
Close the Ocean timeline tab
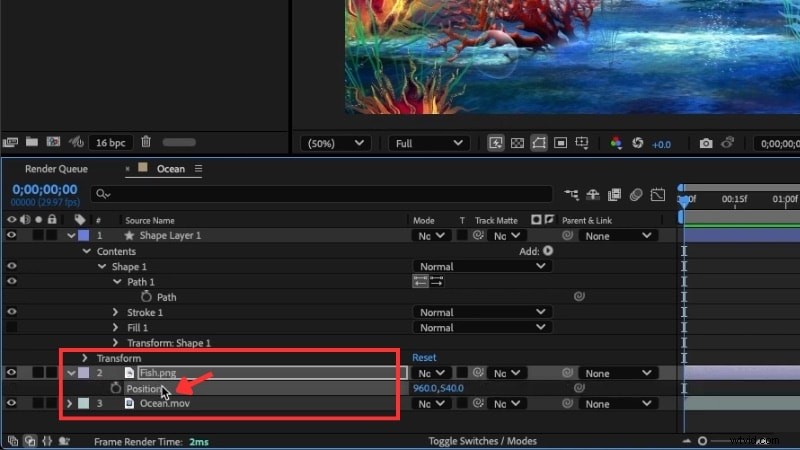[128, 168]
